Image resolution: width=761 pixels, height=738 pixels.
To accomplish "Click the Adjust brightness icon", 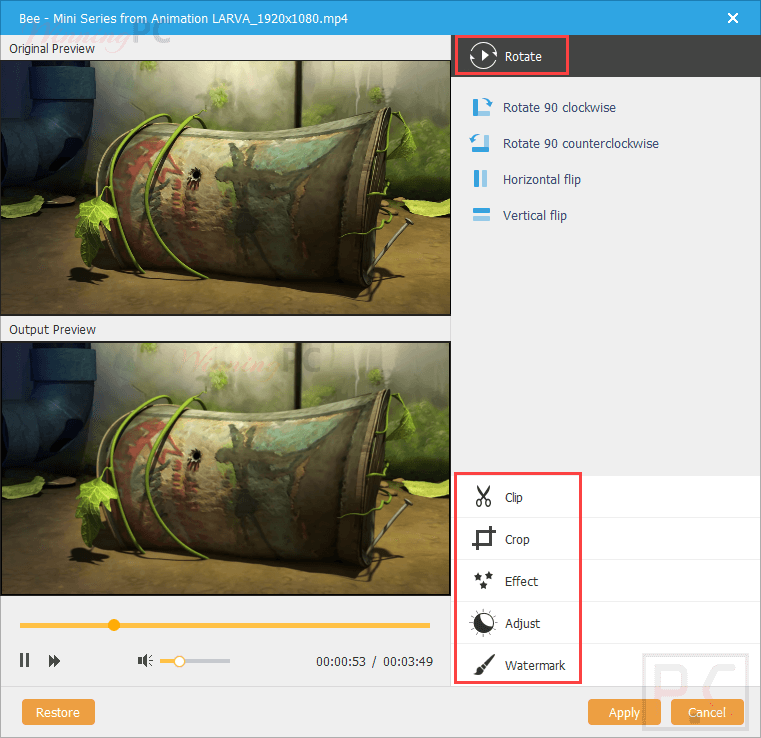I will [x=483, y=623].
